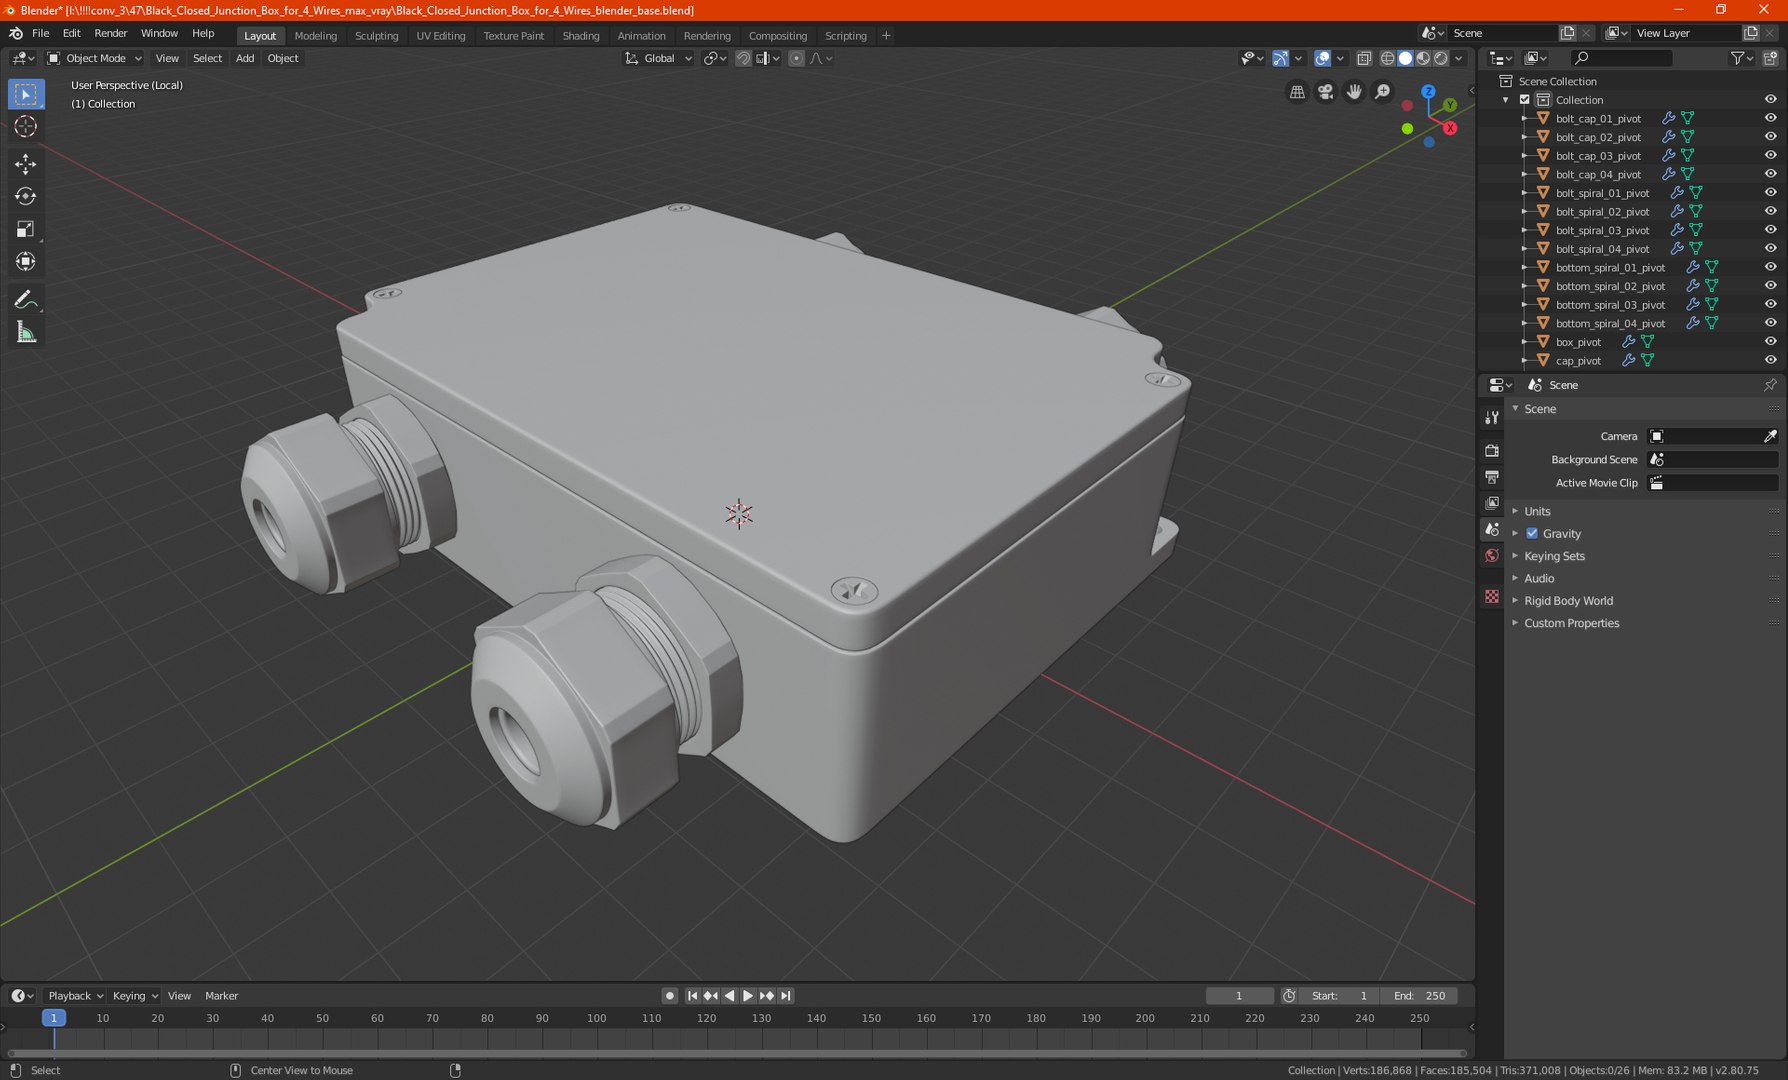
Task: Select the 3D Cursor tool
Action: tap(26, 127)
